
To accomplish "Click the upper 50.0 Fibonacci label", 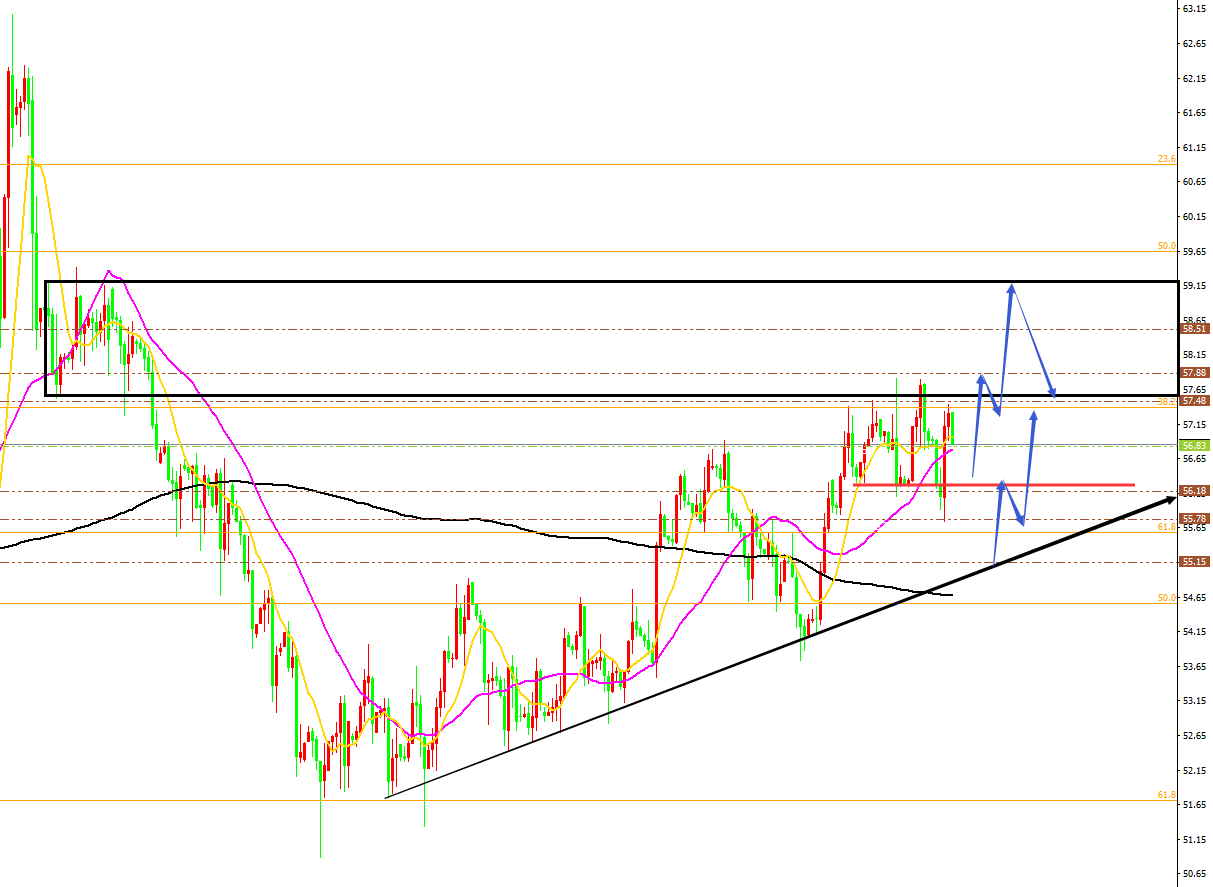I will click(x=1166, y=246).
